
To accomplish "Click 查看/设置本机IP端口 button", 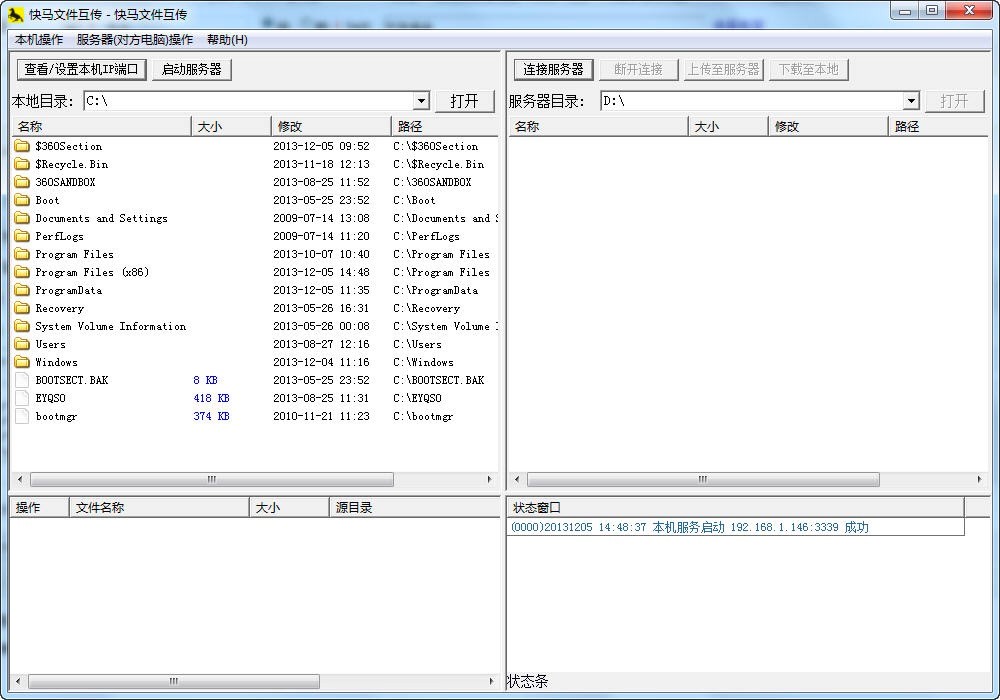I will (x=82, y=69).
